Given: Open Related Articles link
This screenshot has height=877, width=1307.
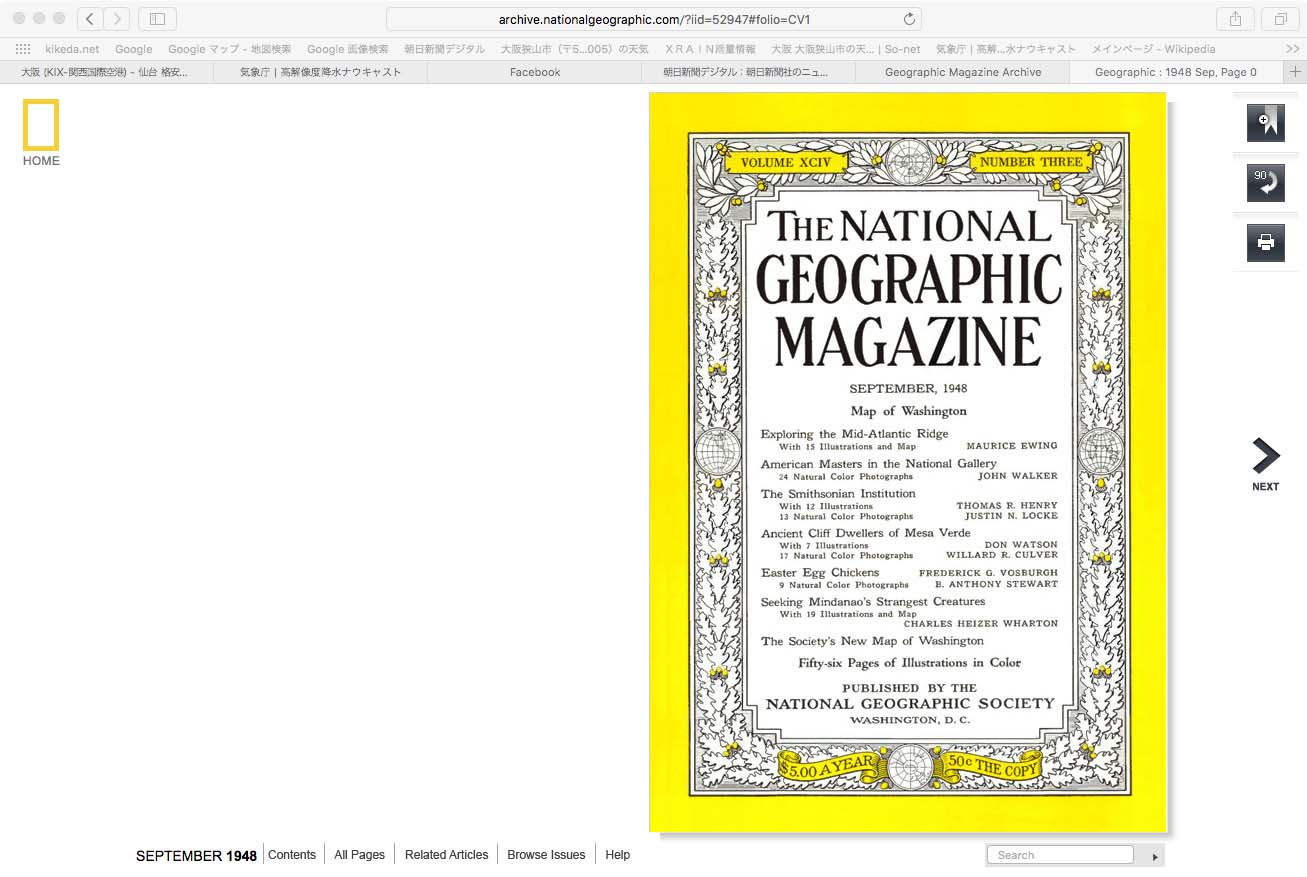Looking at the screenshot, I should pos(446,855).
